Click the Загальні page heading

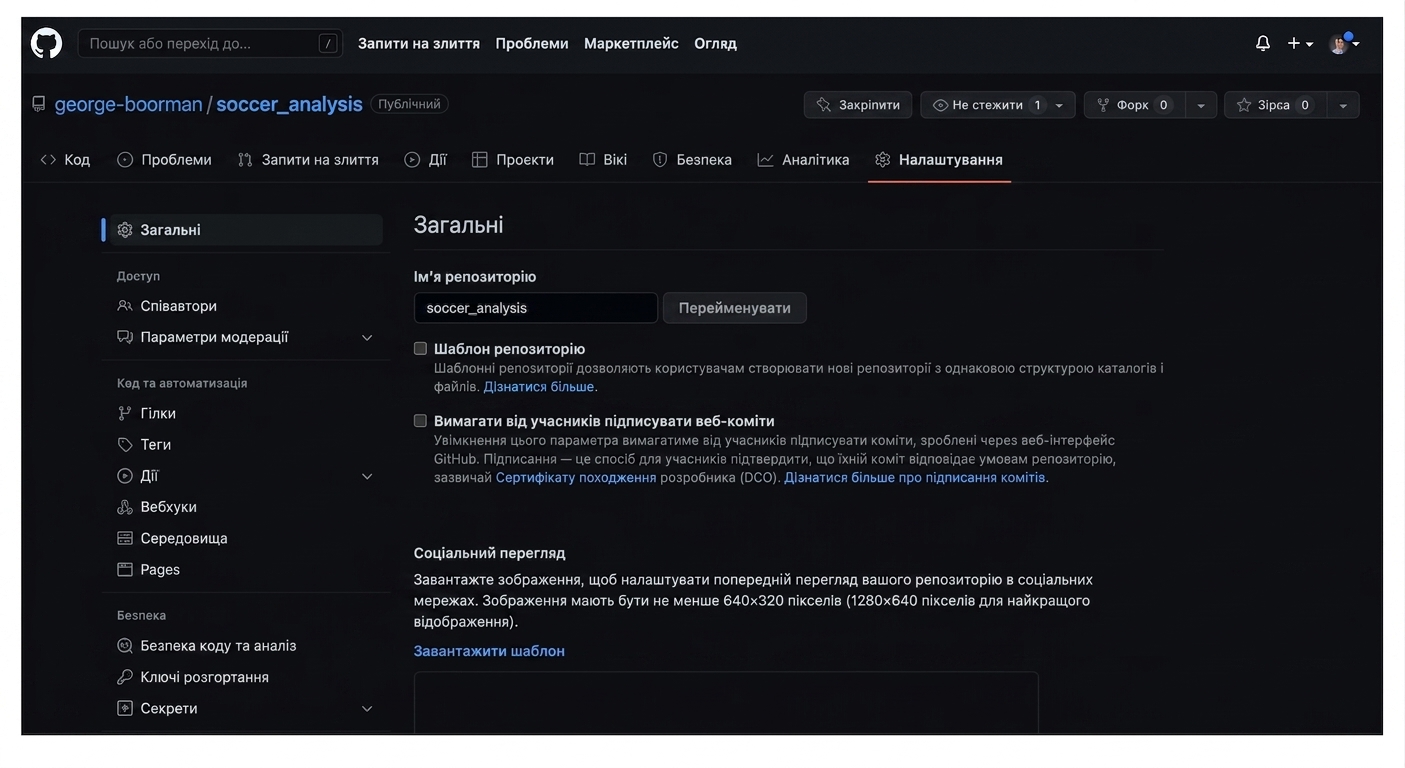pos(459,225)
